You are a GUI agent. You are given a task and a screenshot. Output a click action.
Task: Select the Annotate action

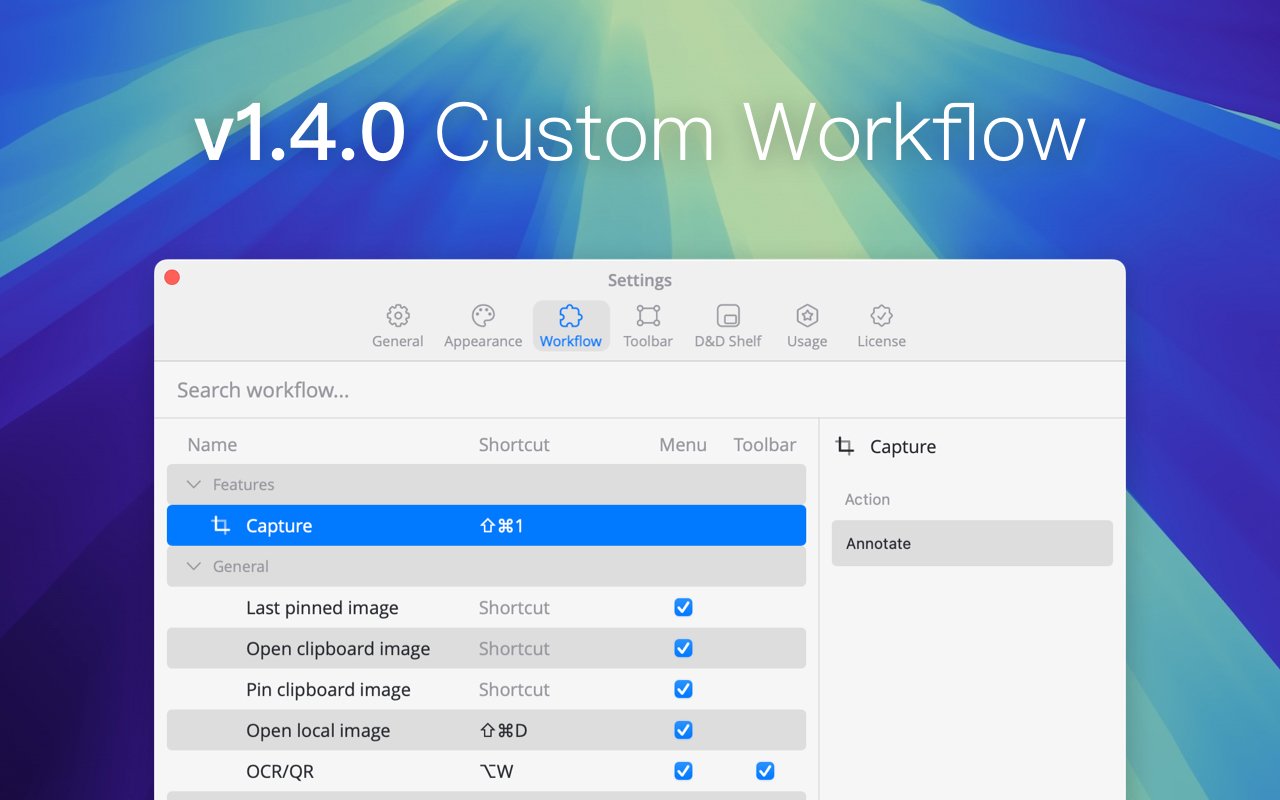point(972,543)
